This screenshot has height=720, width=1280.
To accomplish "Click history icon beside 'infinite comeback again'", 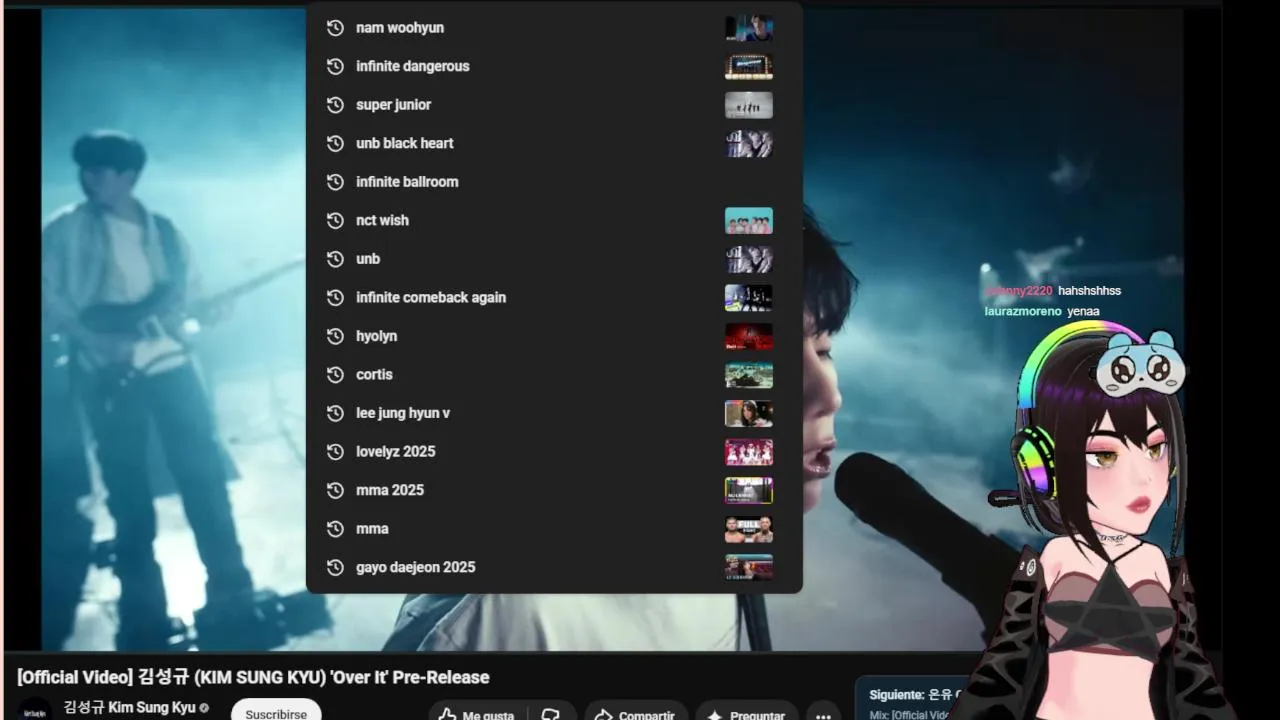I will pyautogui.click(x=335, y=297).
